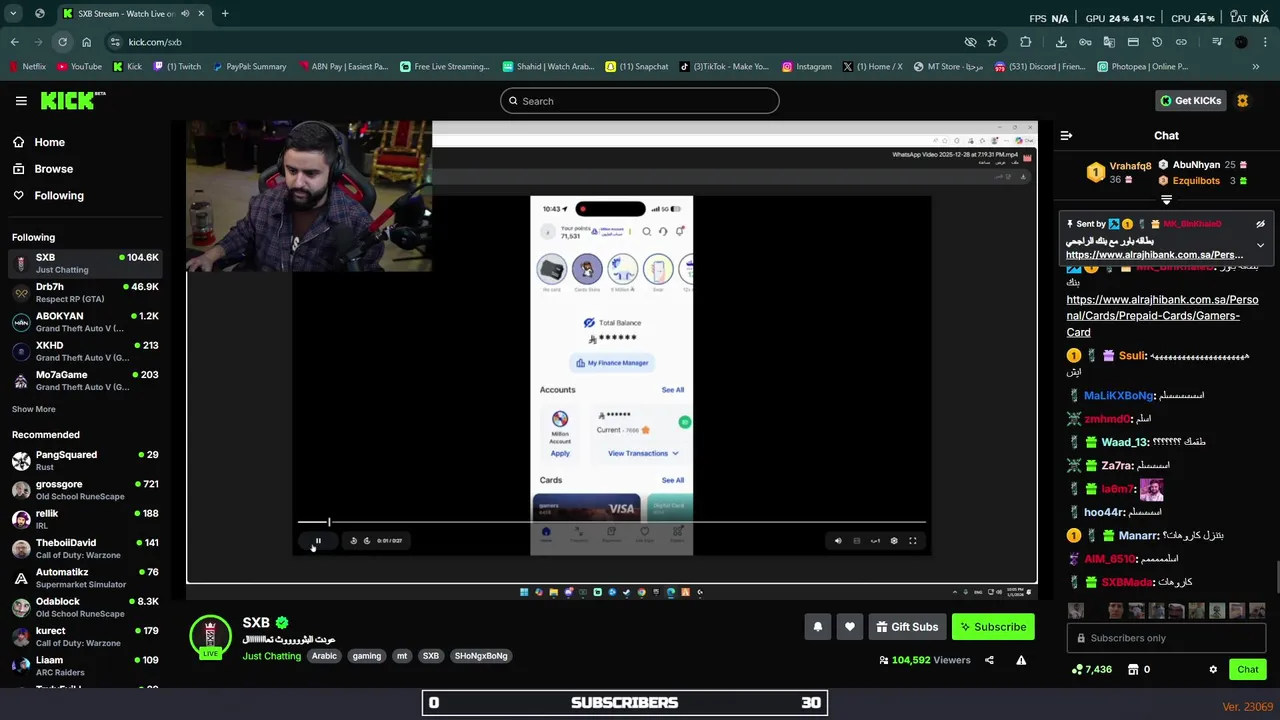Screen dimensions: 1280x720
Task: Open Automatikz in Recommended list
Action: (x=85, y=578)
